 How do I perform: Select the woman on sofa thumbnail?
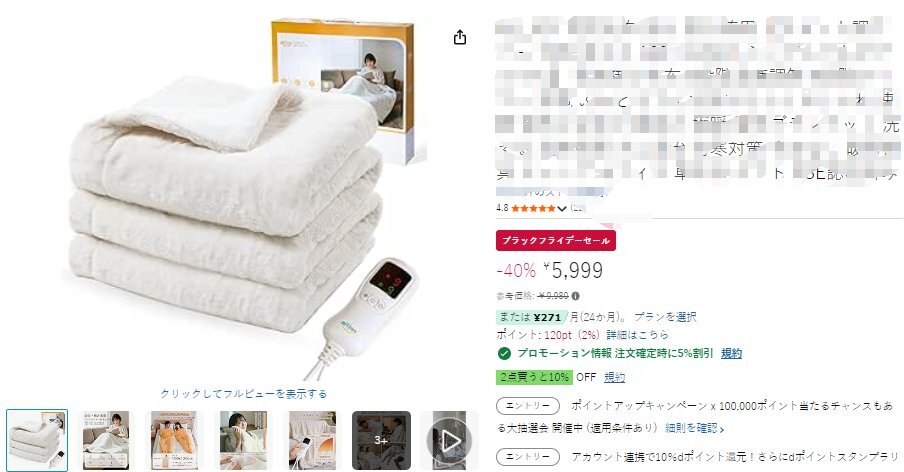[x=106, y=441]
